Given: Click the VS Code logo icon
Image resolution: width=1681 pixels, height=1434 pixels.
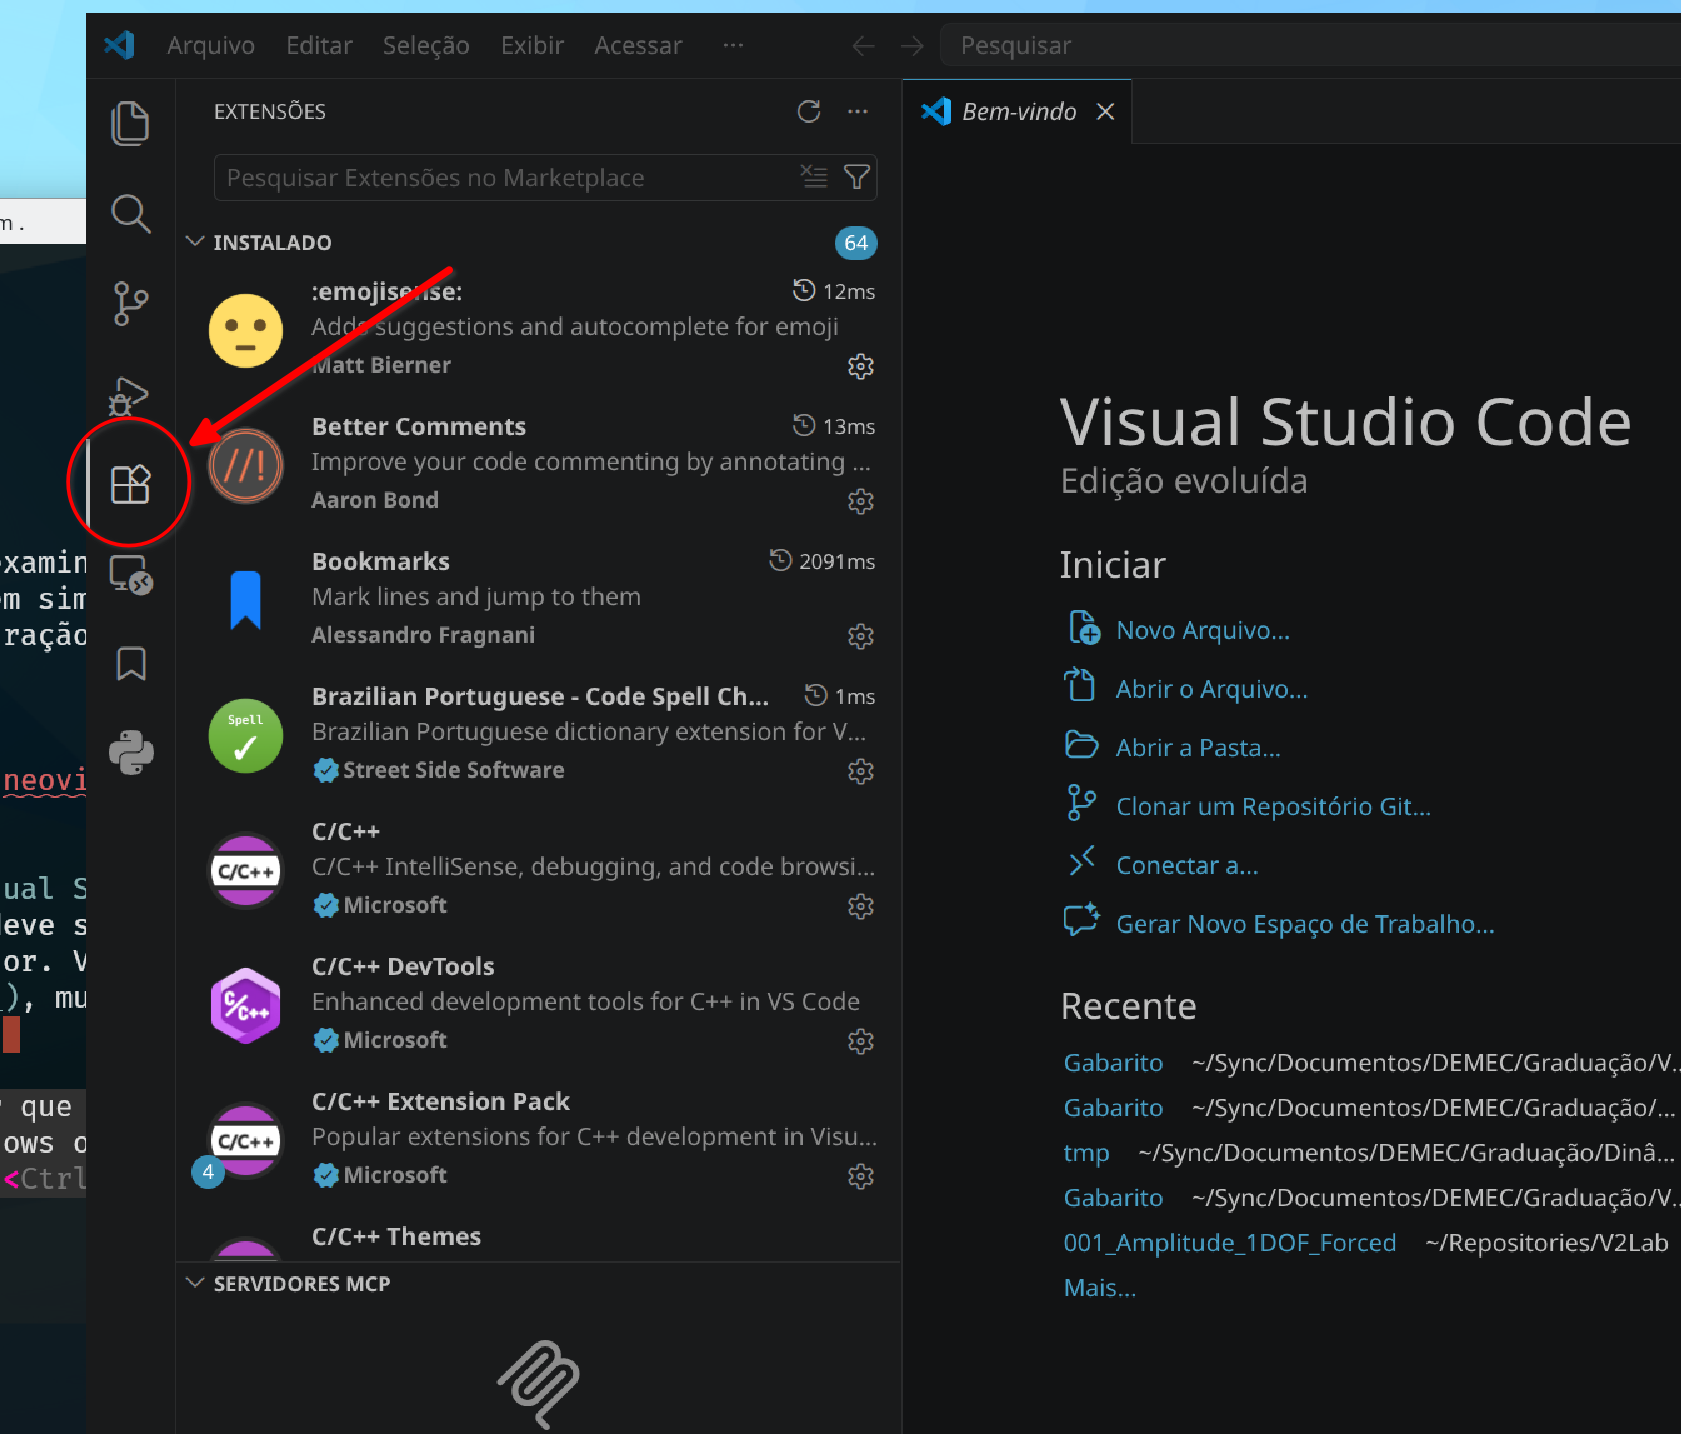Looking at the screenshot, I should [x=120, y=45].
